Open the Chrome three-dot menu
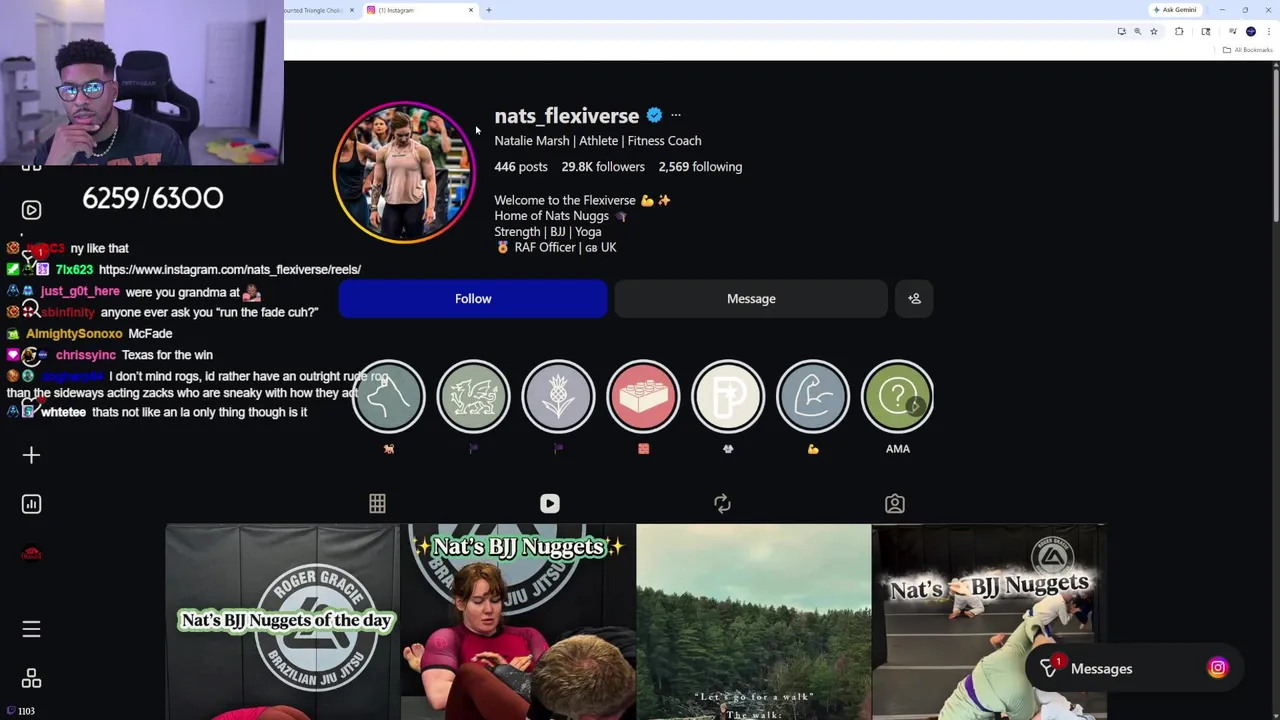 [x=1268, y=32]
